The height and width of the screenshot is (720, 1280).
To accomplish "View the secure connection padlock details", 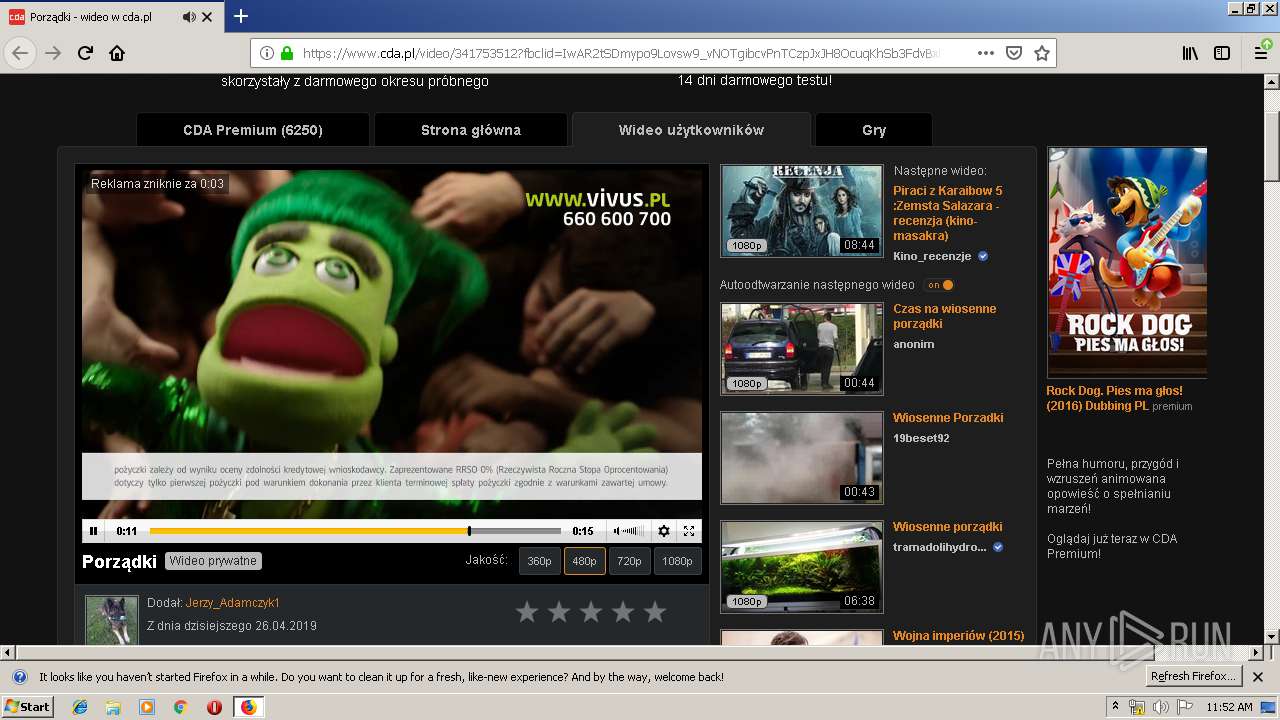I will 287,53.
